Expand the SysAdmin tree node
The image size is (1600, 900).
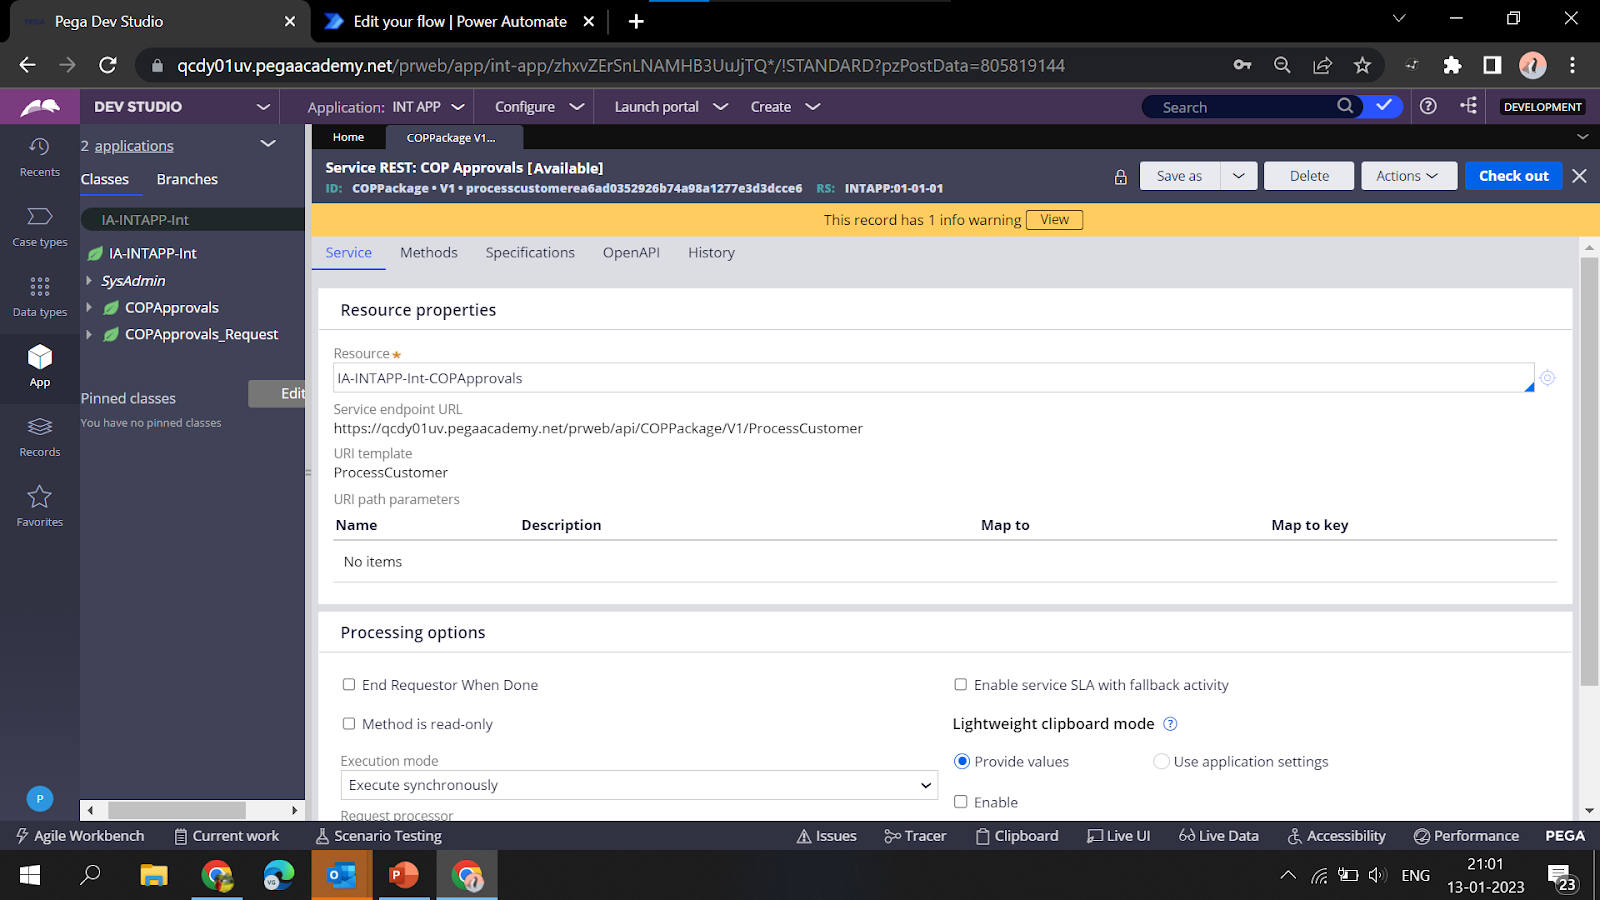[x=89, y=281]
